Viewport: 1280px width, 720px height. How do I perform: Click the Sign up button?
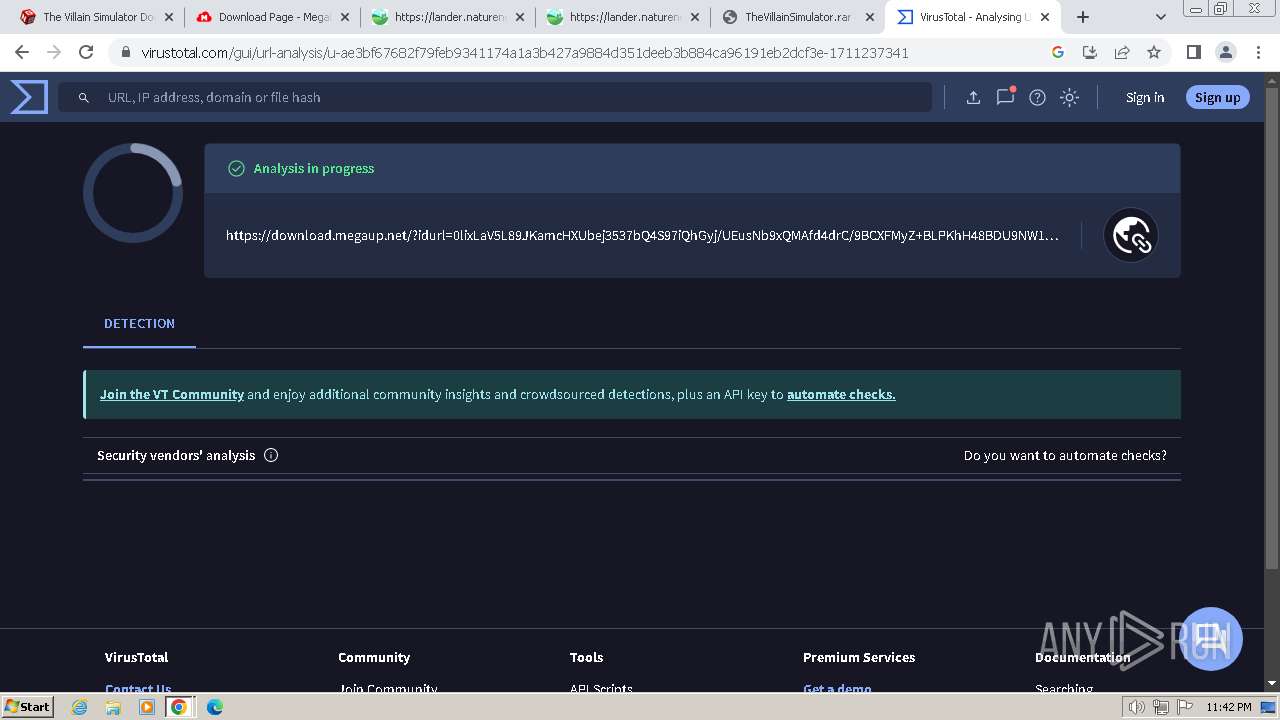1217,97
